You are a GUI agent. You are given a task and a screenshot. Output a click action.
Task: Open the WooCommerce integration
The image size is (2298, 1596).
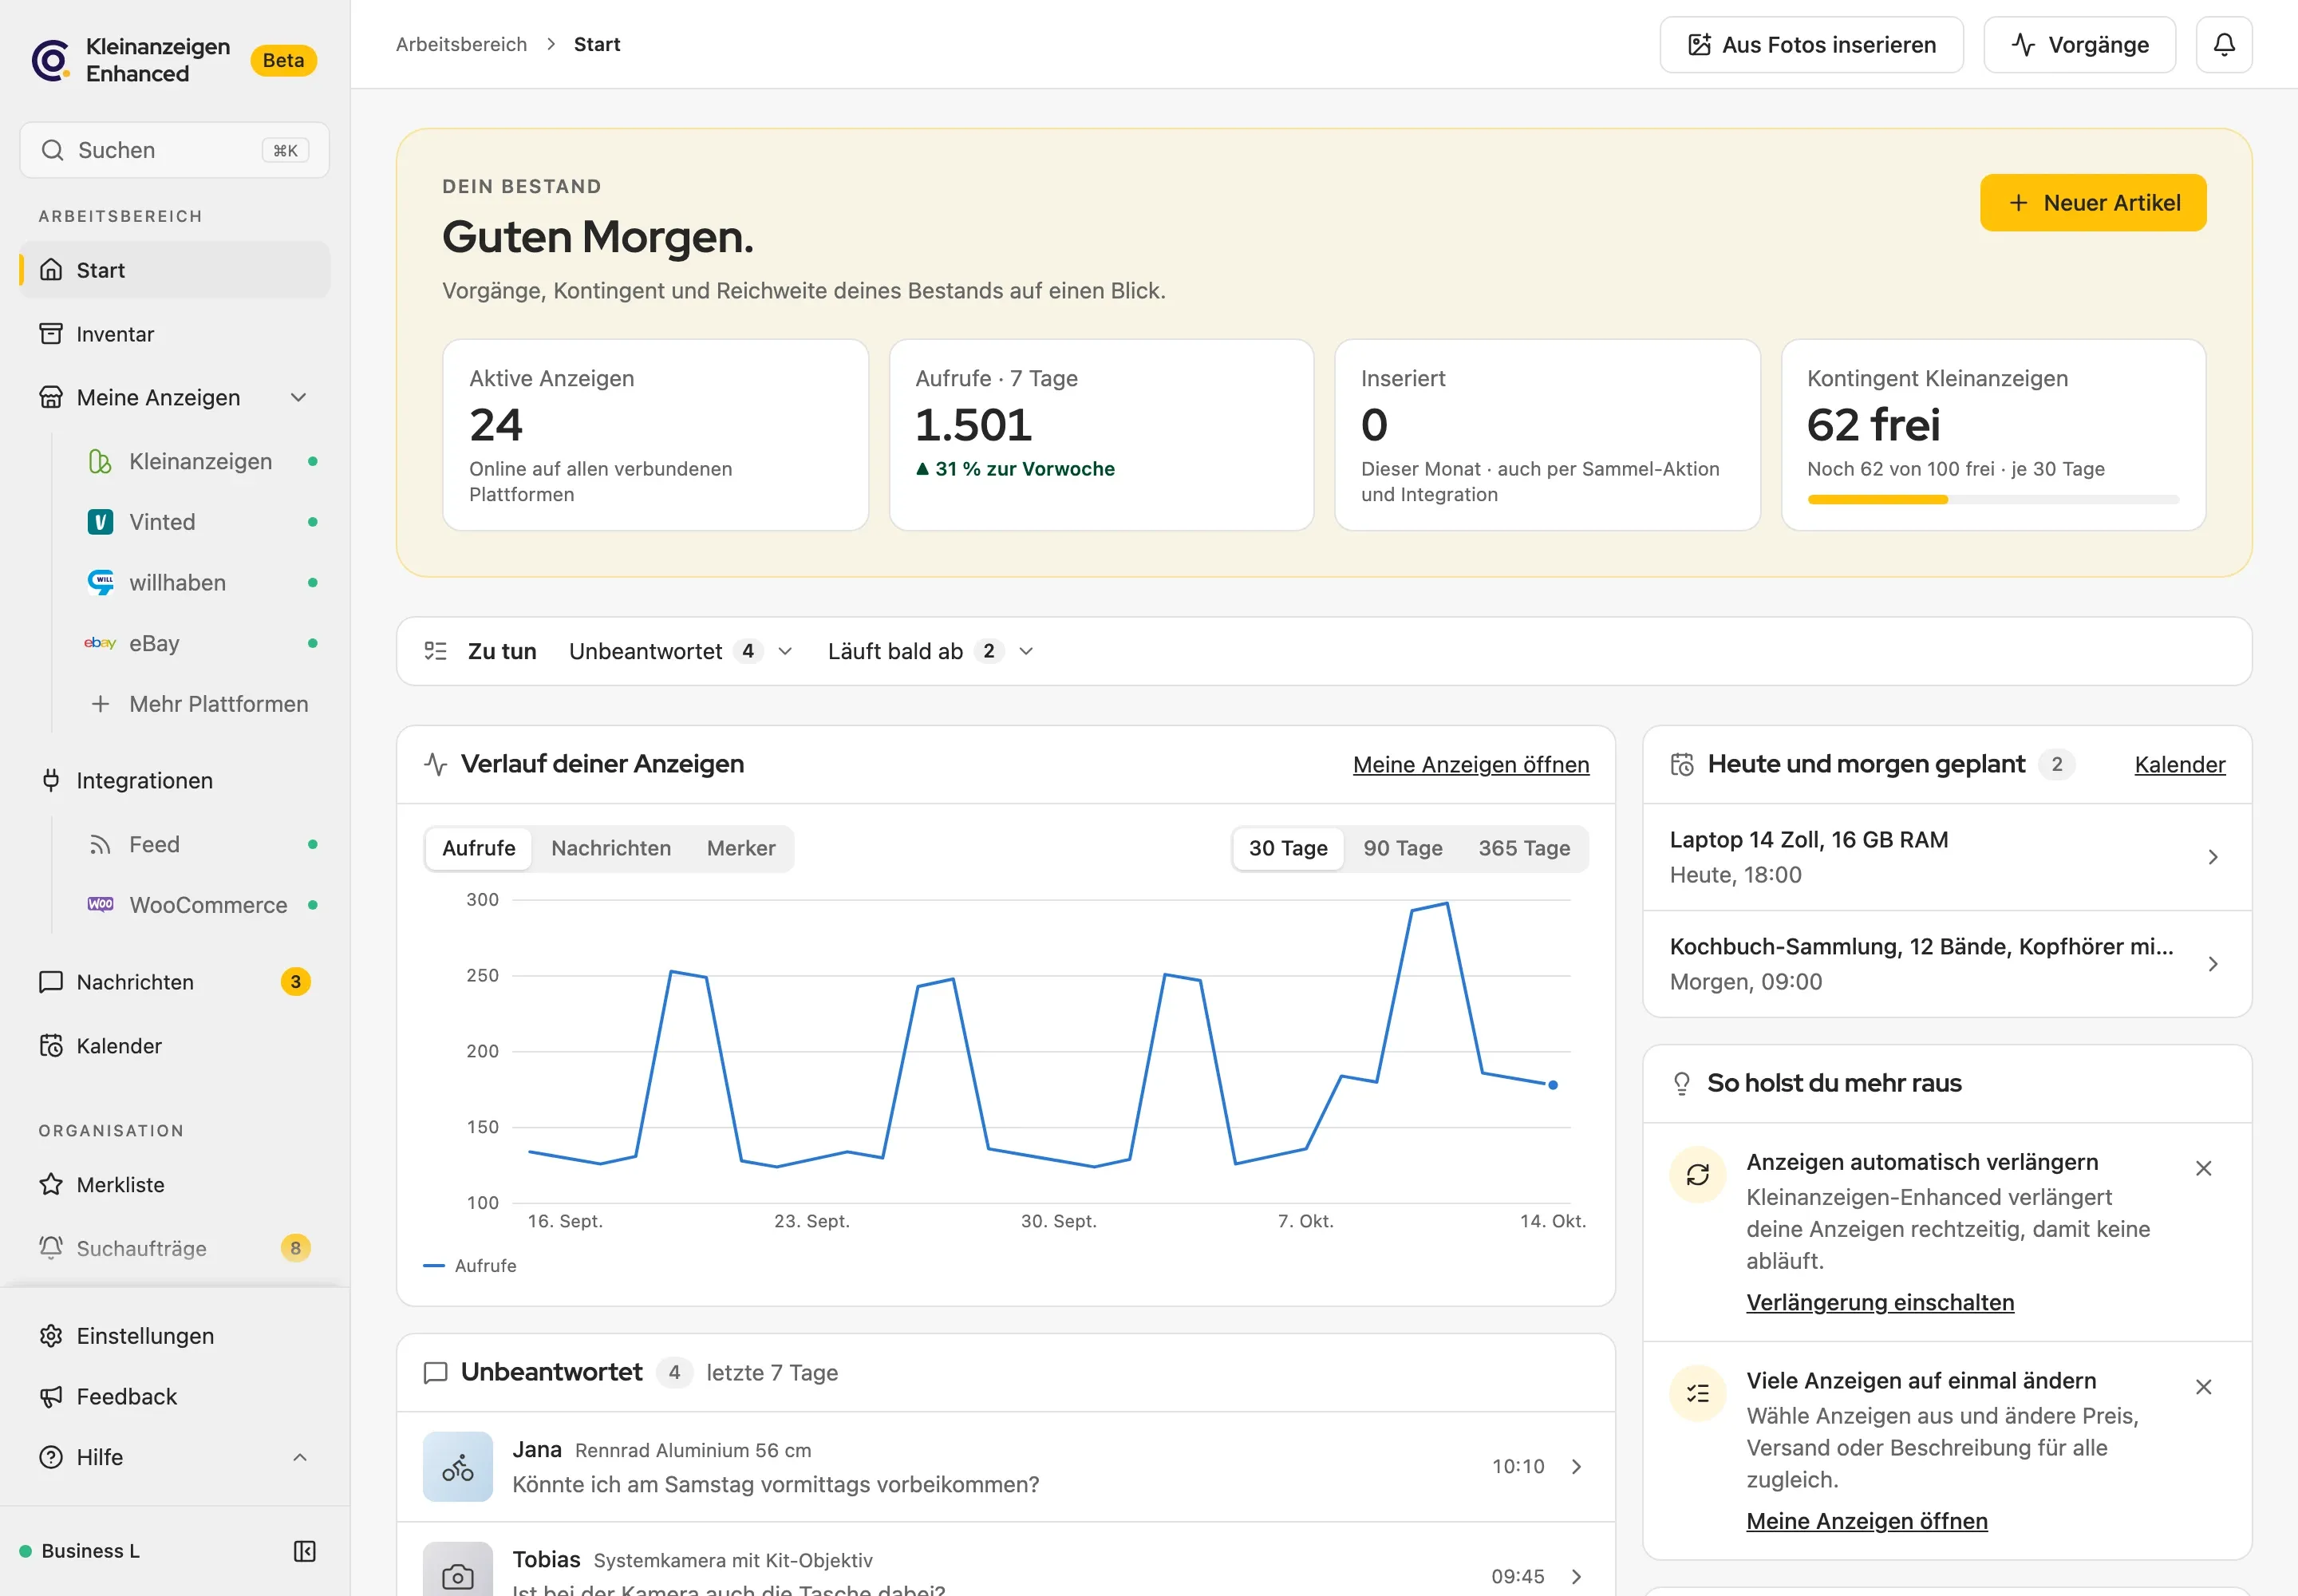click(x=200, y=905)
